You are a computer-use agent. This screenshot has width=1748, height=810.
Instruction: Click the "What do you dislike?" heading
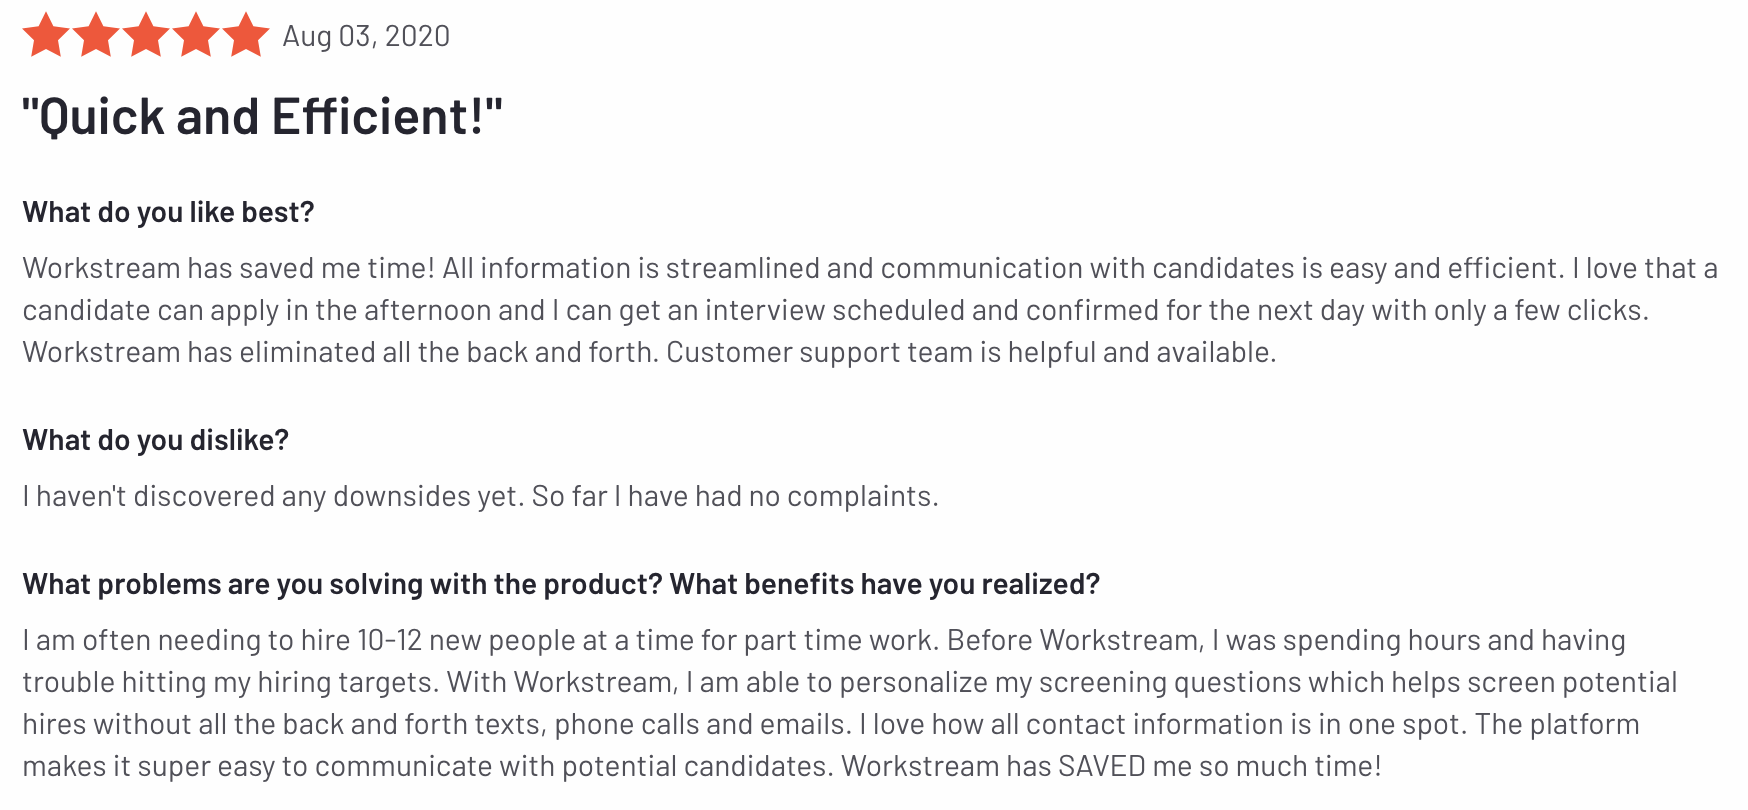coord(156,440)
